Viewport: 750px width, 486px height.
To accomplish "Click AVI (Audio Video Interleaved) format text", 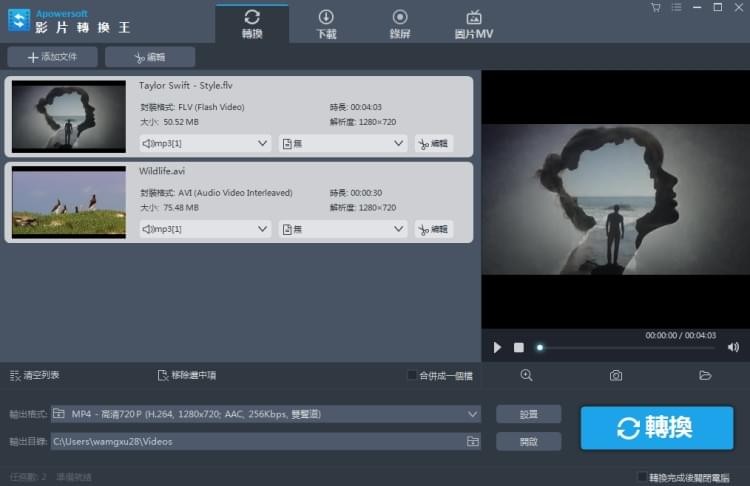I will [235, 193].
